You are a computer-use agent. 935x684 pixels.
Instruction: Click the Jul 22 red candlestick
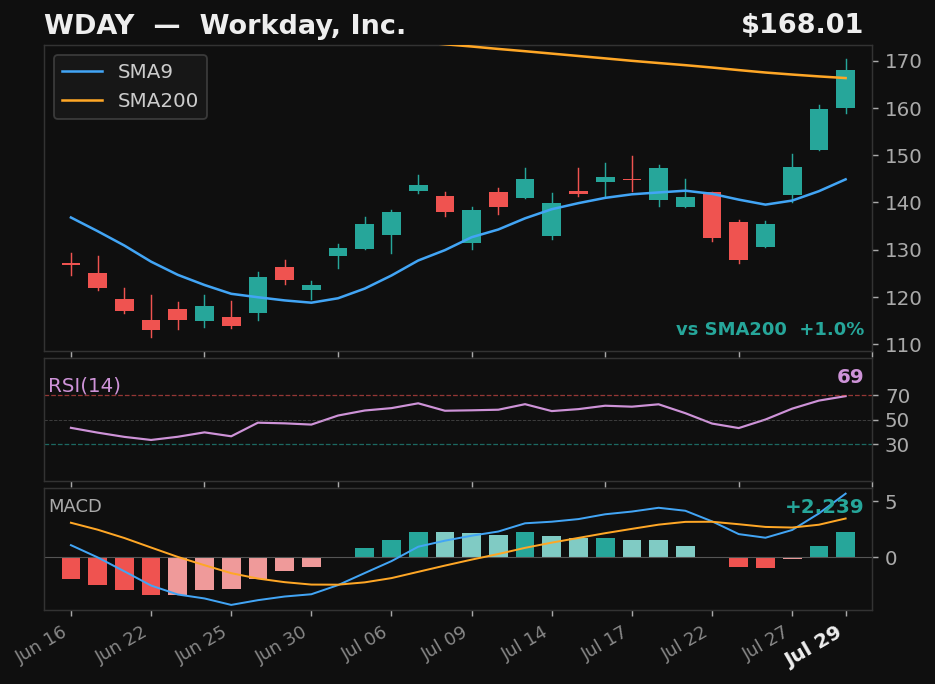[712, 216]
